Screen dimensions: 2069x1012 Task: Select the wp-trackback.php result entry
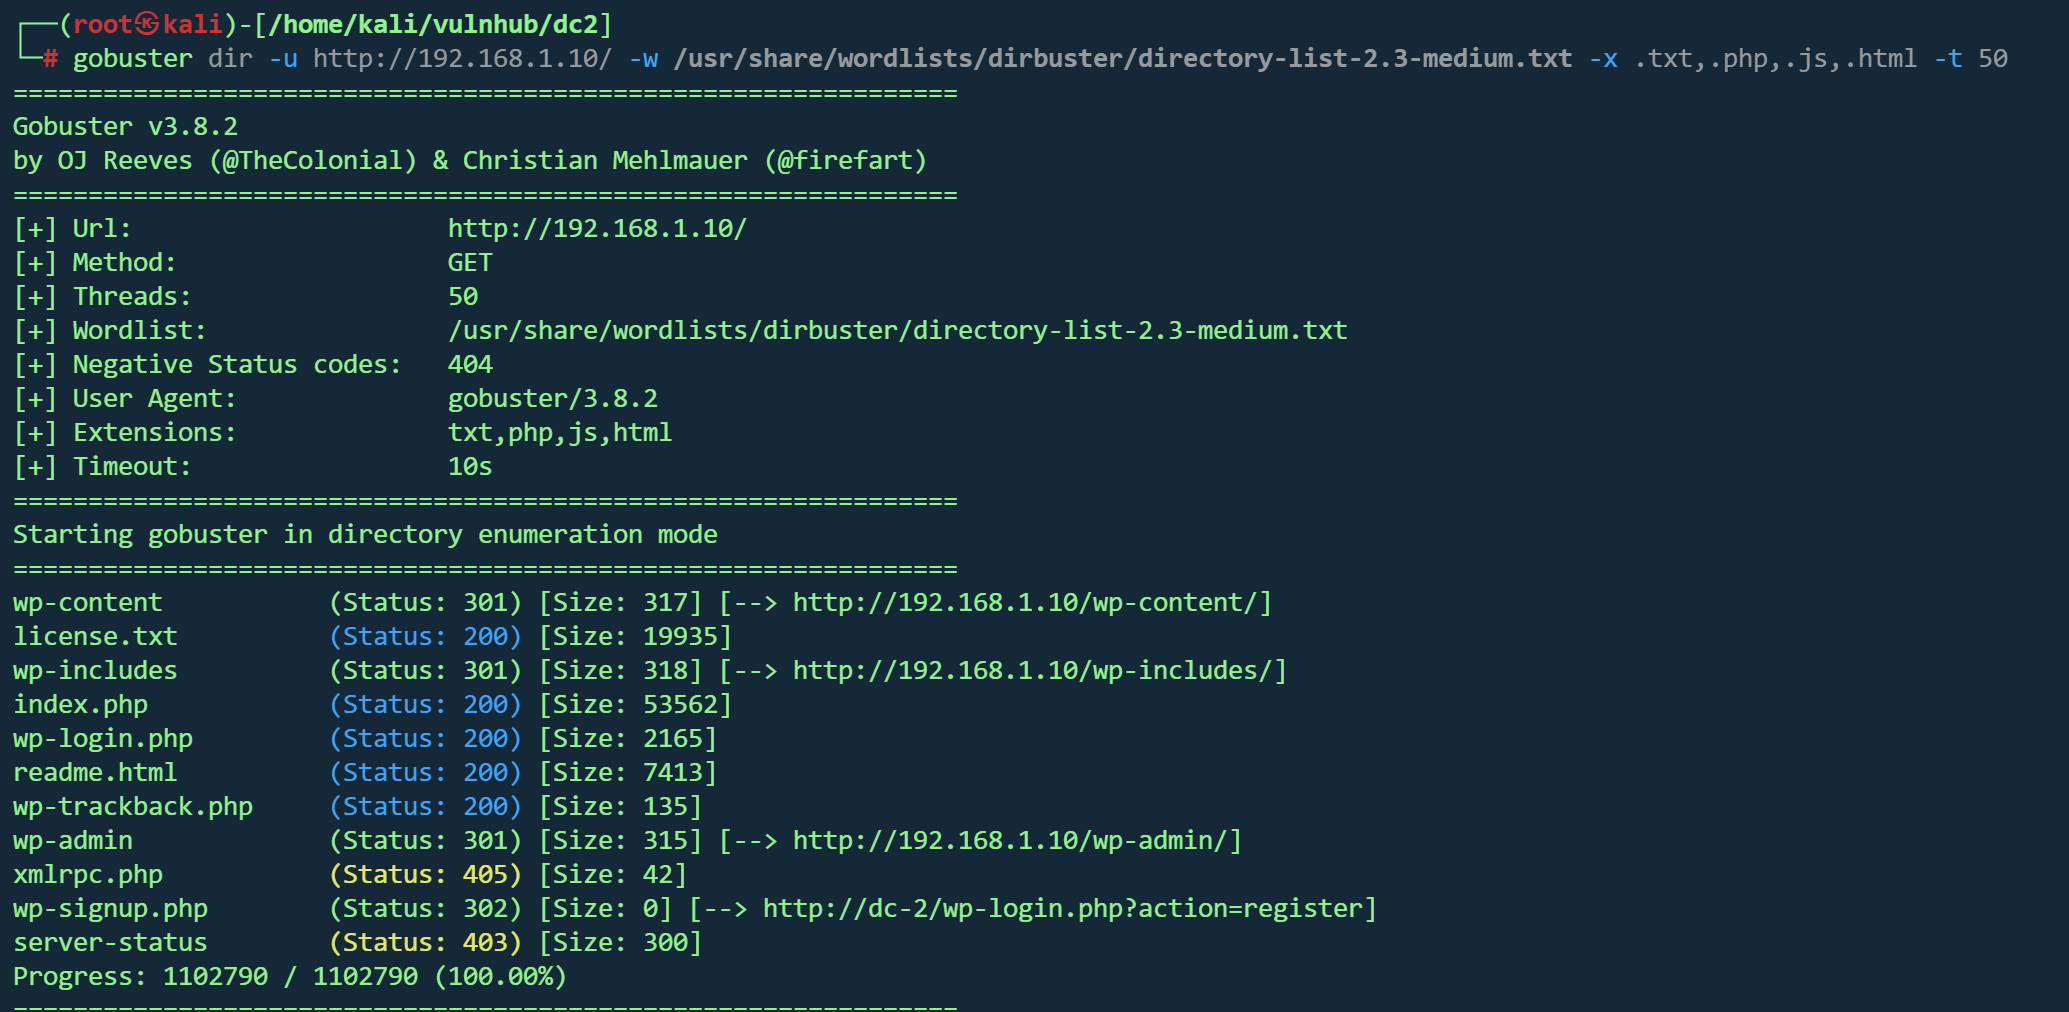coord(132,807)
